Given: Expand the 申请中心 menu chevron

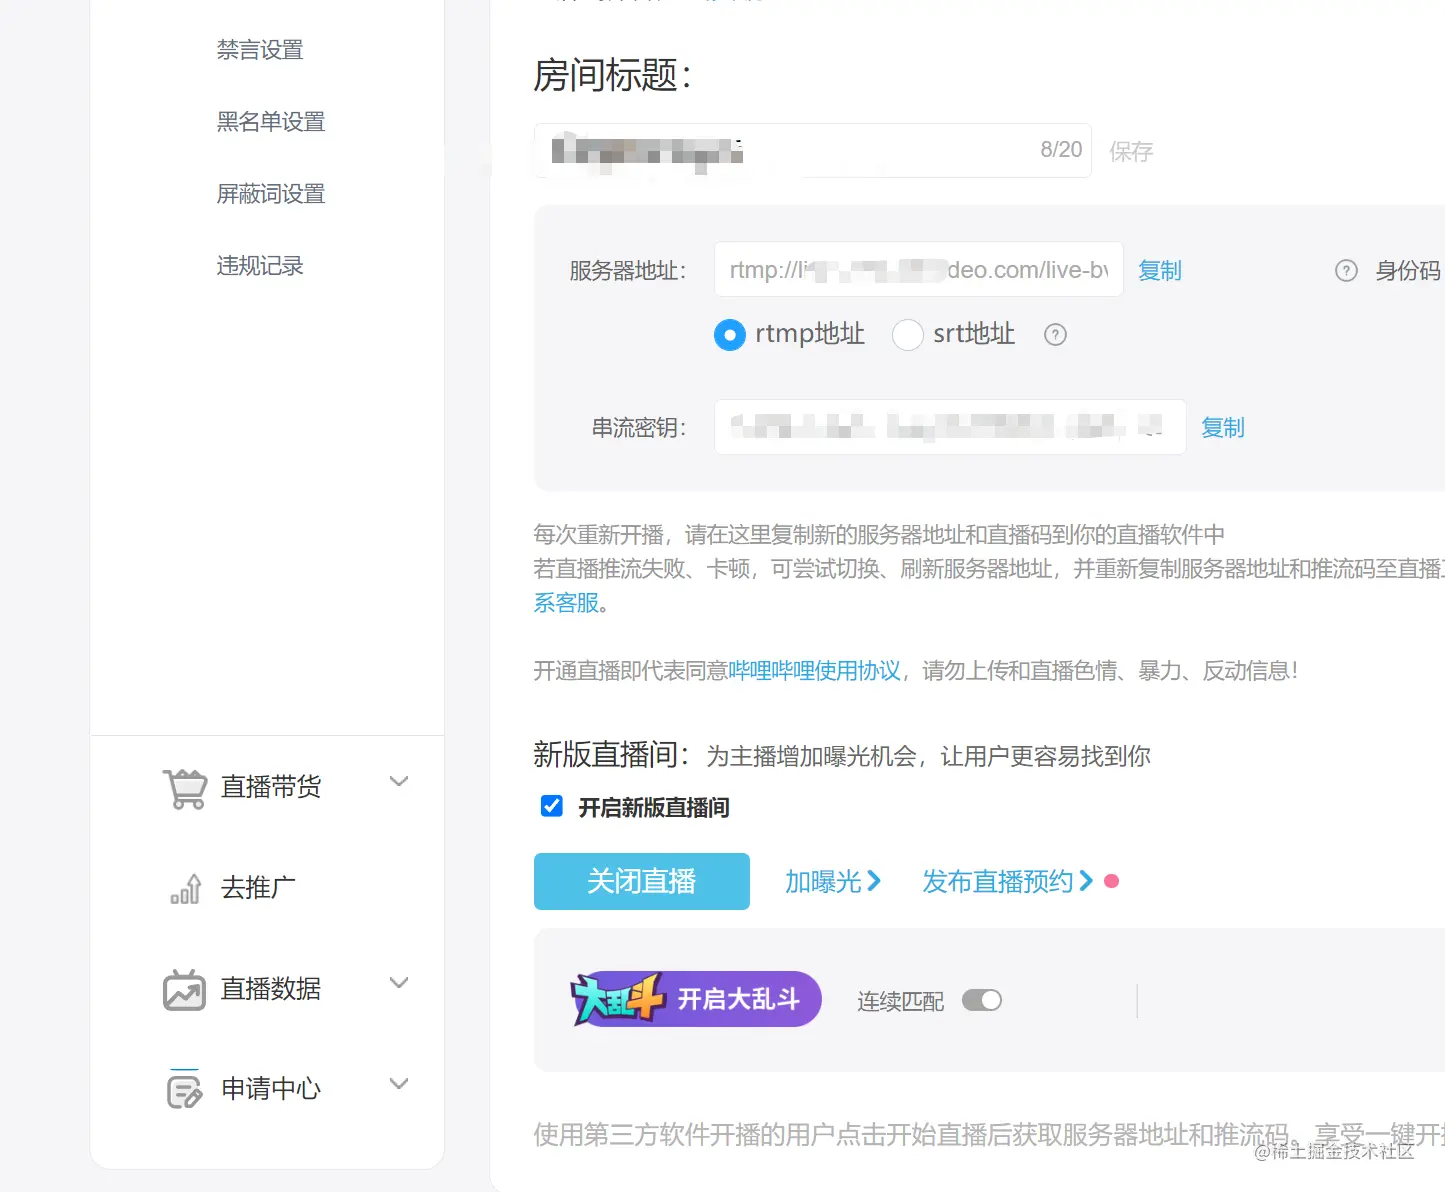Looking at the screenshot, I should pos(399,1084).
